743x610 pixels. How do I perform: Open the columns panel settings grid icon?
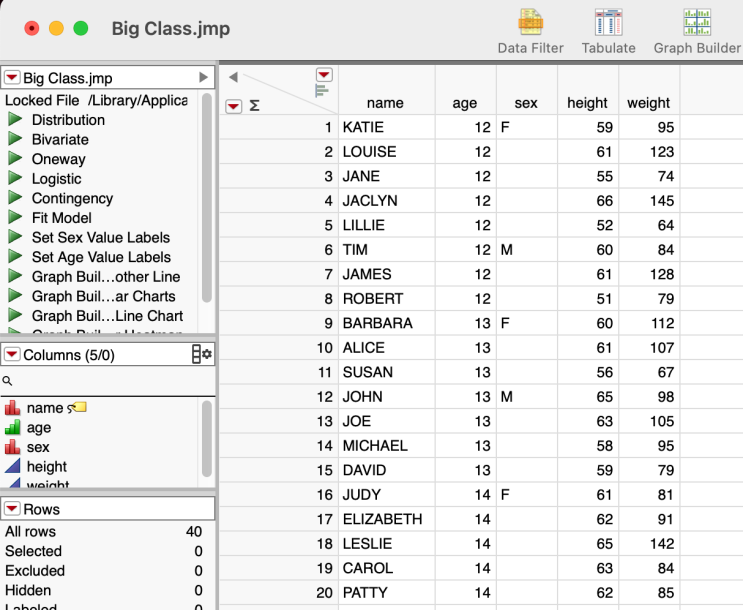201,355
